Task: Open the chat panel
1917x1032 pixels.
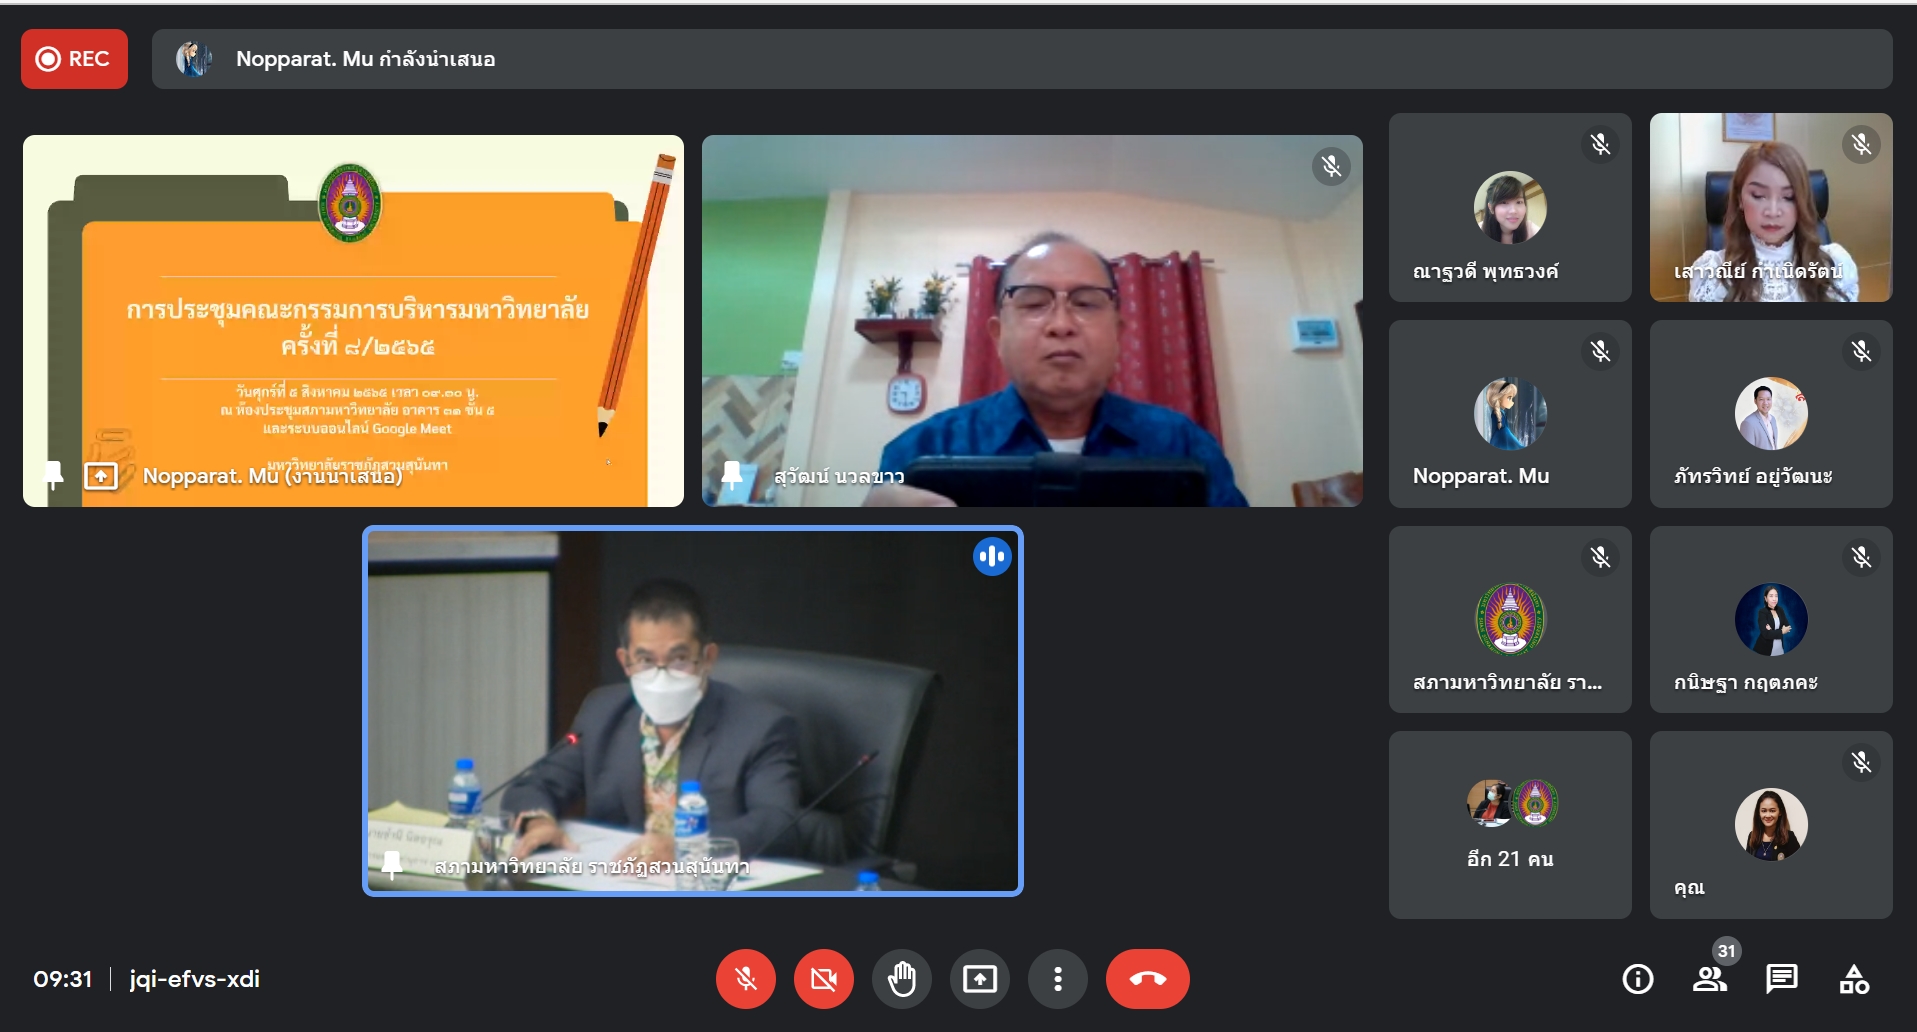Action: pos(1781,978)
